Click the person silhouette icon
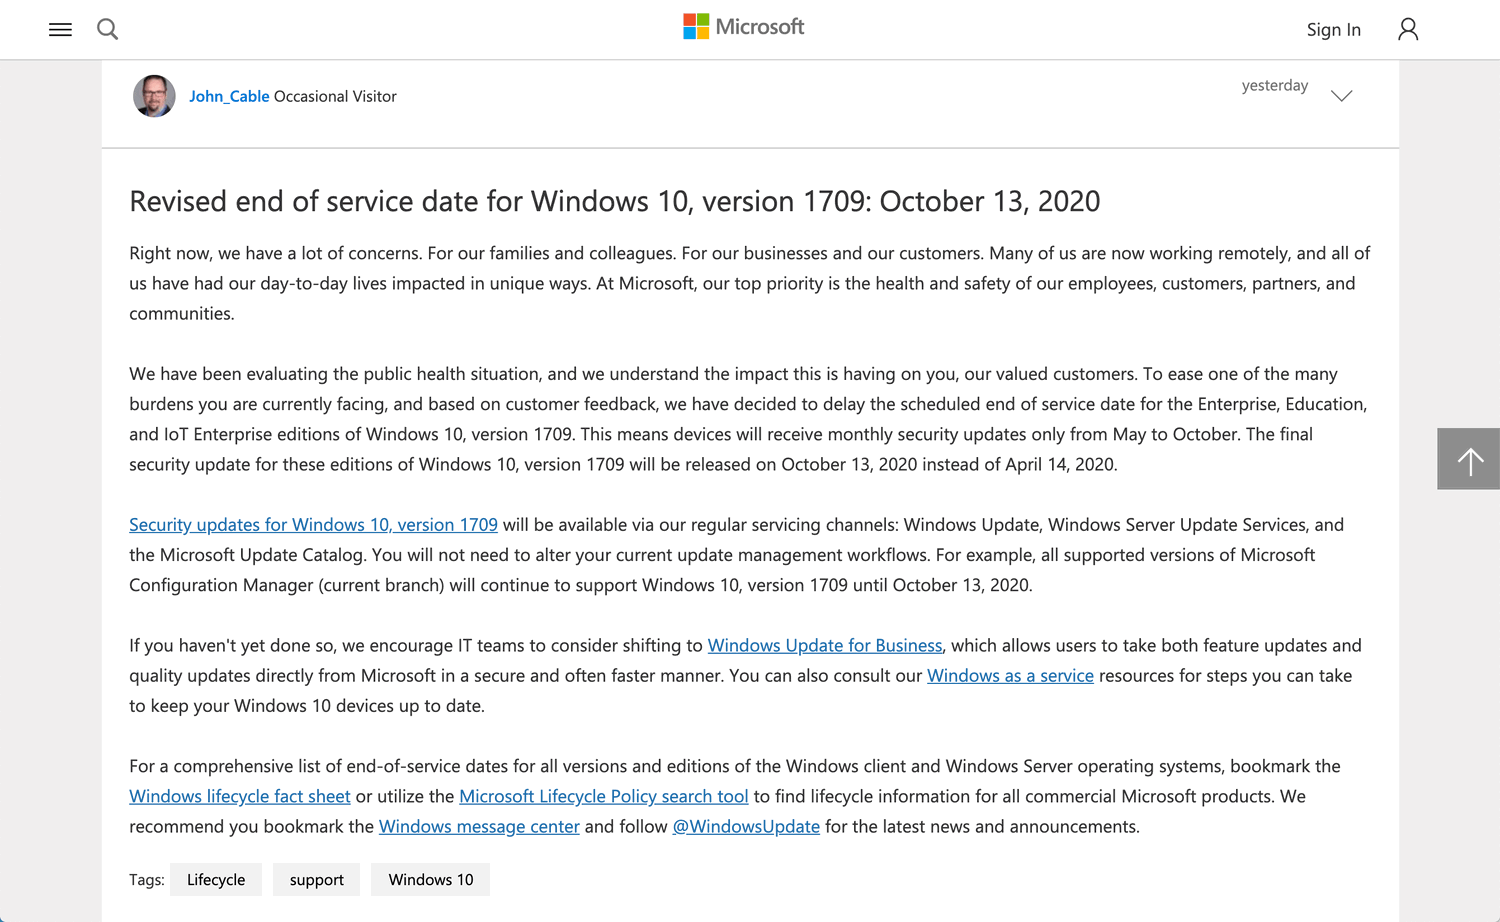The width and height of the screenshot is (1500, 922). [x=1408, y=29]
